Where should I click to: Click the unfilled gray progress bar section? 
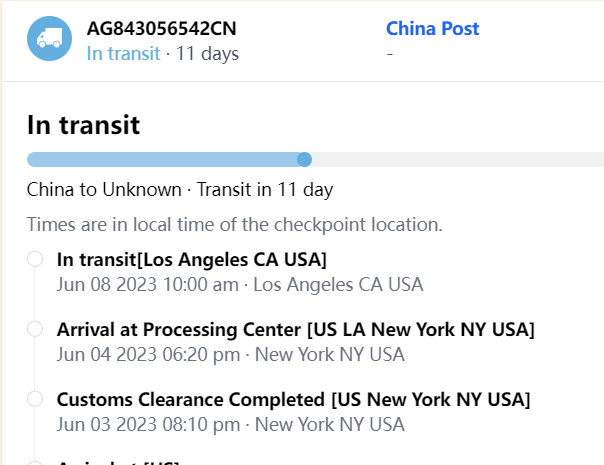coord(455,159)
